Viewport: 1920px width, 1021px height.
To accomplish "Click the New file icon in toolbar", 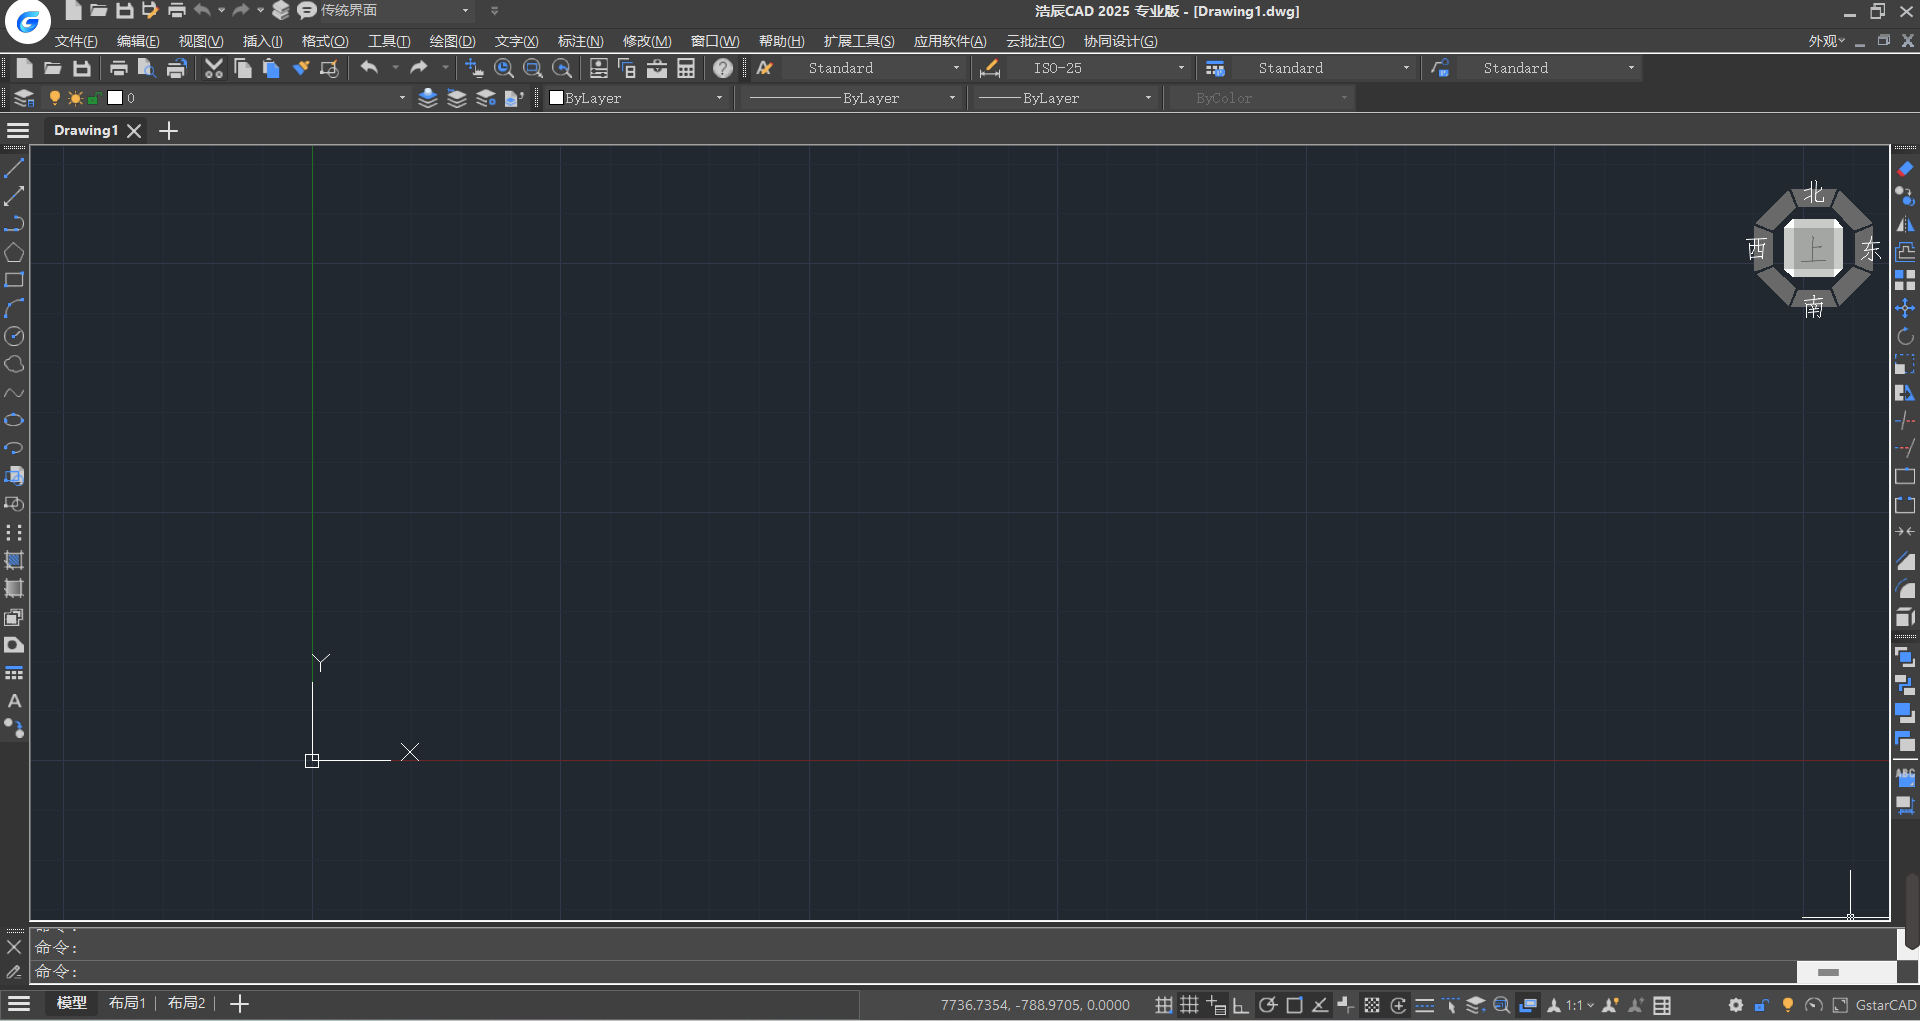I will 24,68.
